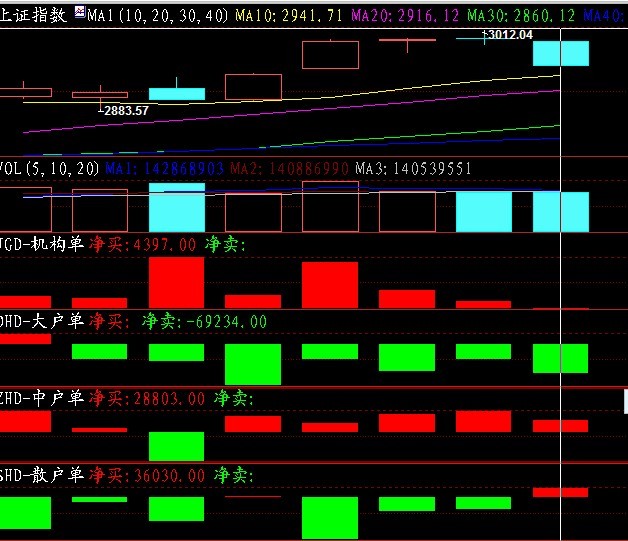Screen dimensions: 628x541
Task: Click the 3012.04 high price marker
Action: pyautogui.click(x=507, y=35)
